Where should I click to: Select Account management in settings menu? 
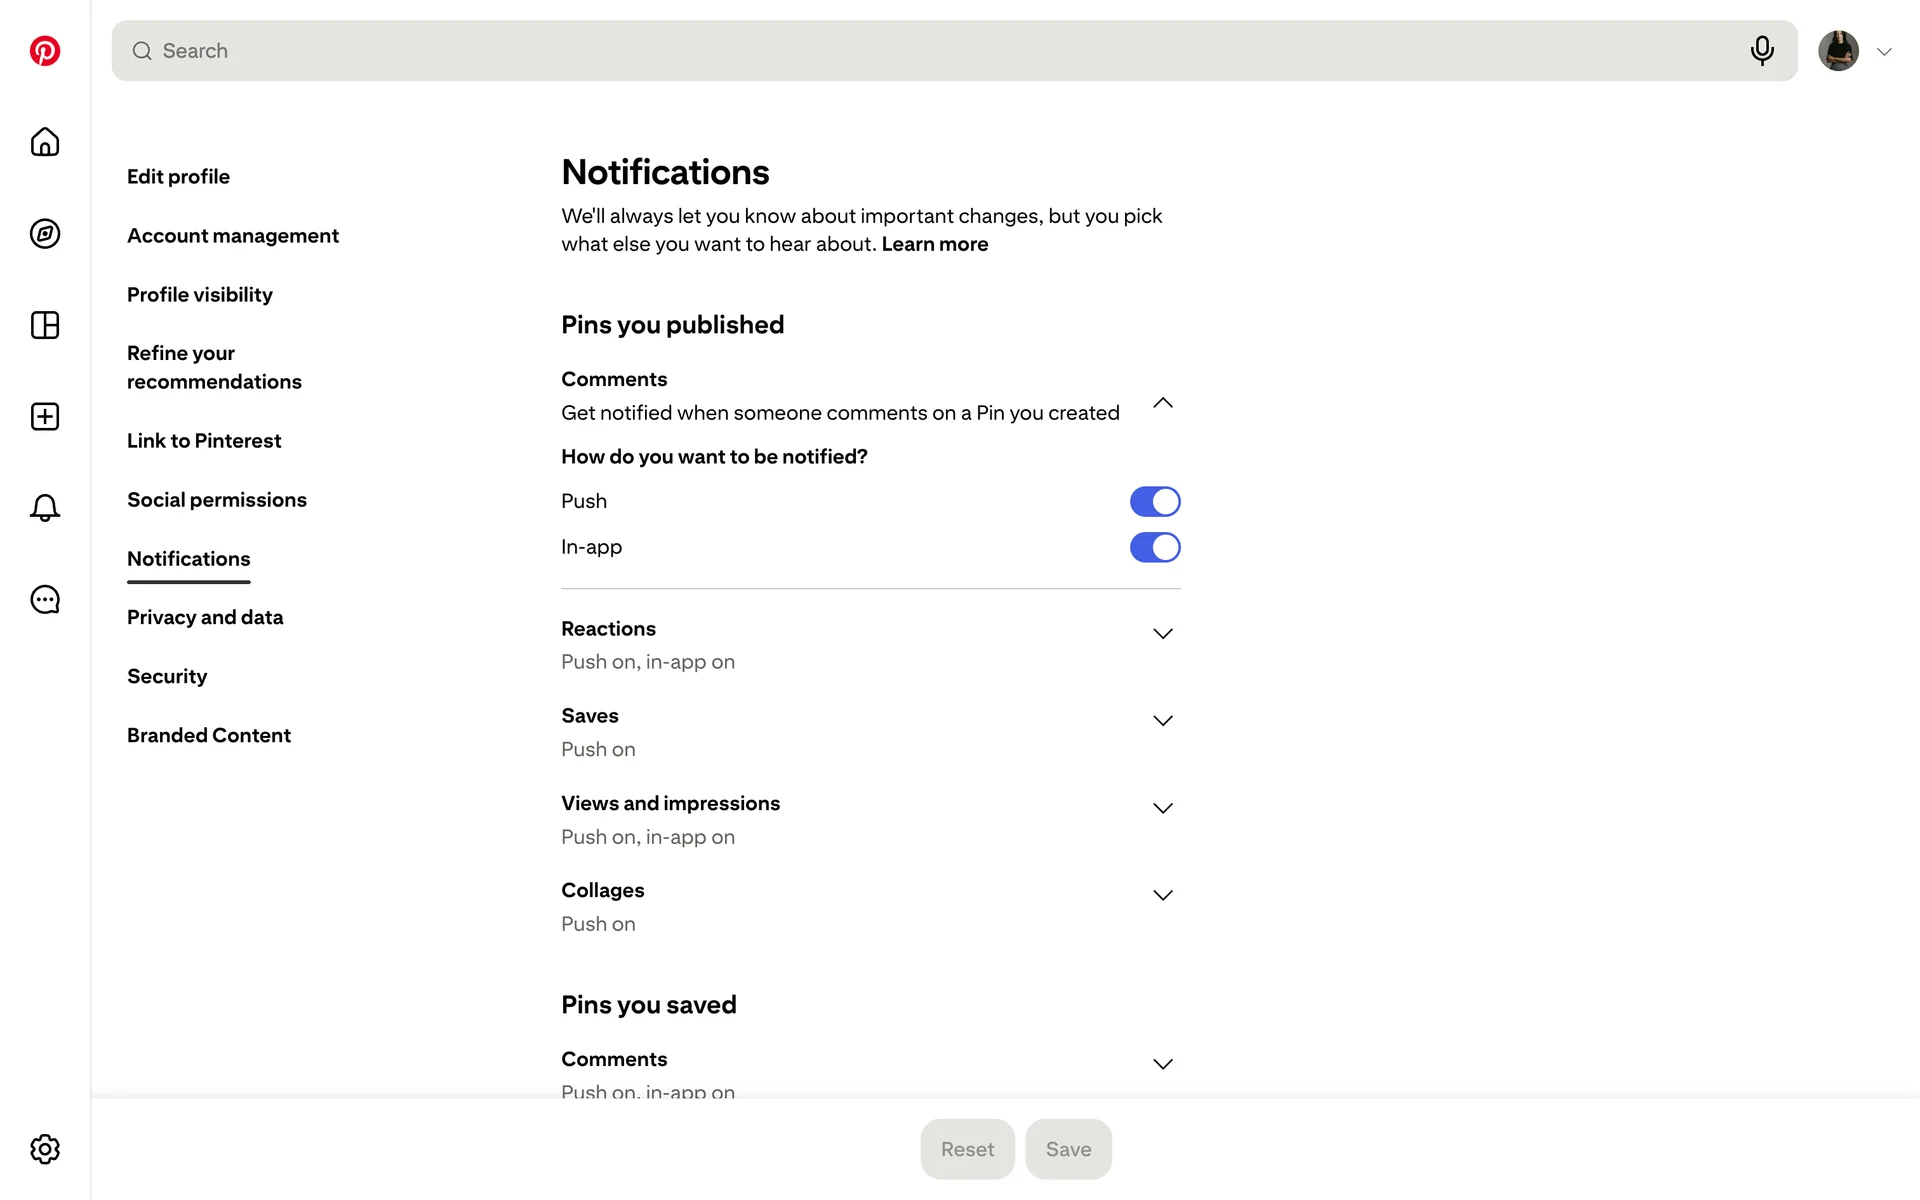pyautogui.click(x=233, y=235)
